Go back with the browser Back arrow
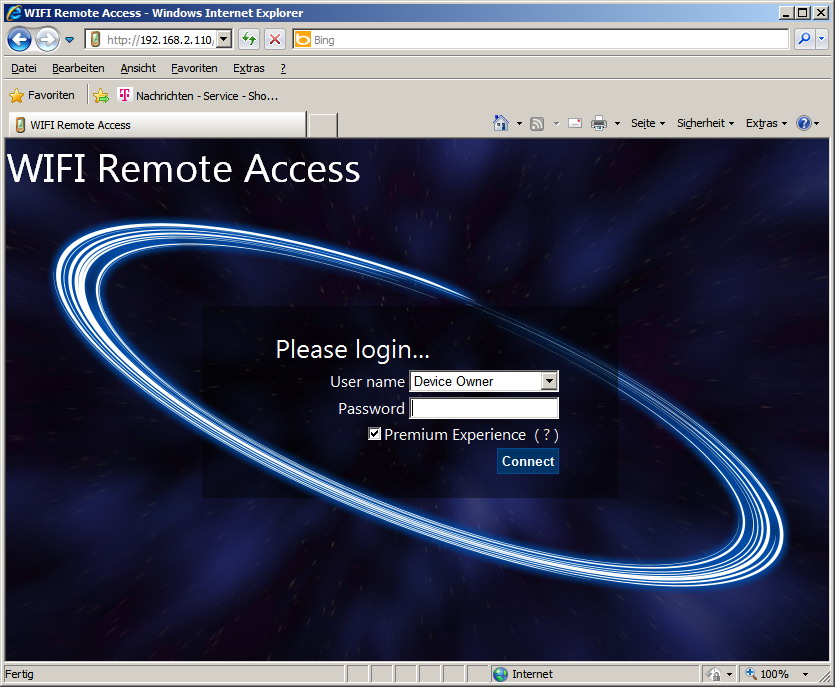Screen dimensions: 835x687 pos(20,39)
